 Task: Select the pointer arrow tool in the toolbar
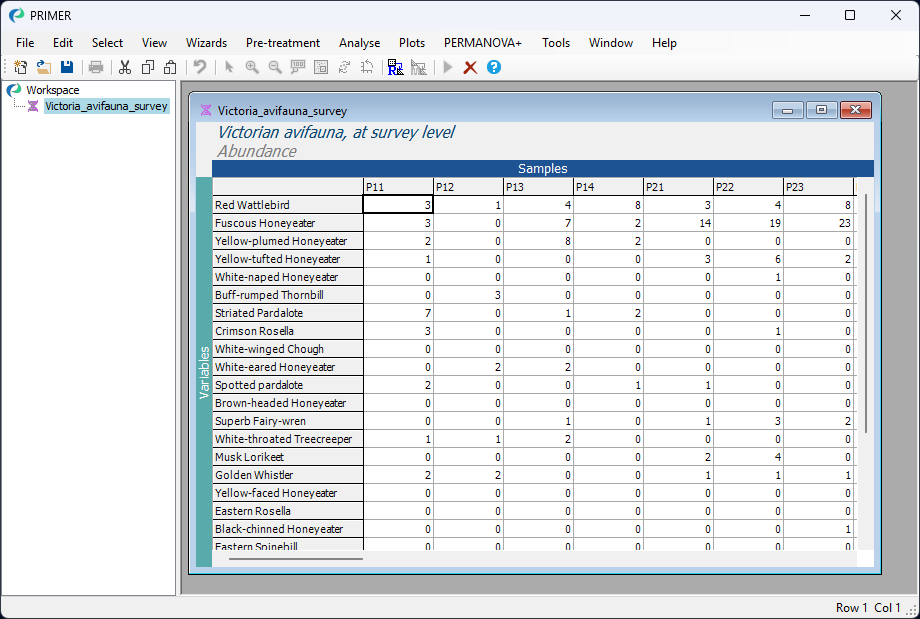click(x=229, y=67)
